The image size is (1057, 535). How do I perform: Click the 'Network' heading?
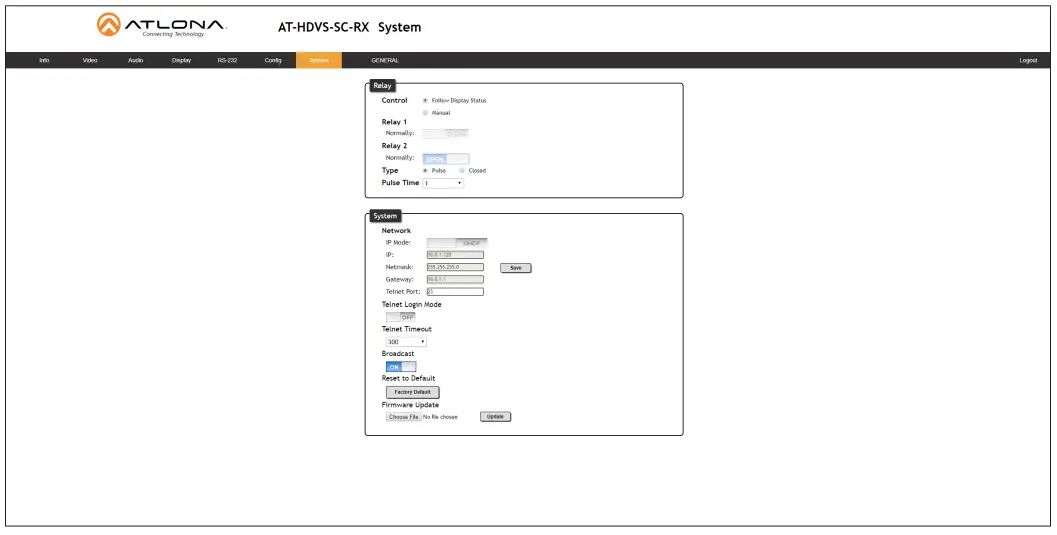pos(396,230)
